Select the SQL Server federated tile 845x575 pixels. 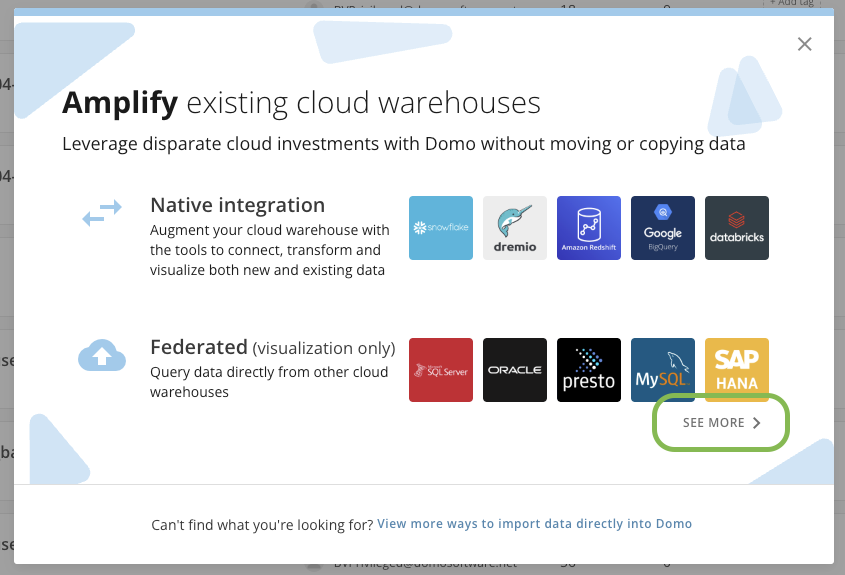pyautogui.click(x=441, y=370)
